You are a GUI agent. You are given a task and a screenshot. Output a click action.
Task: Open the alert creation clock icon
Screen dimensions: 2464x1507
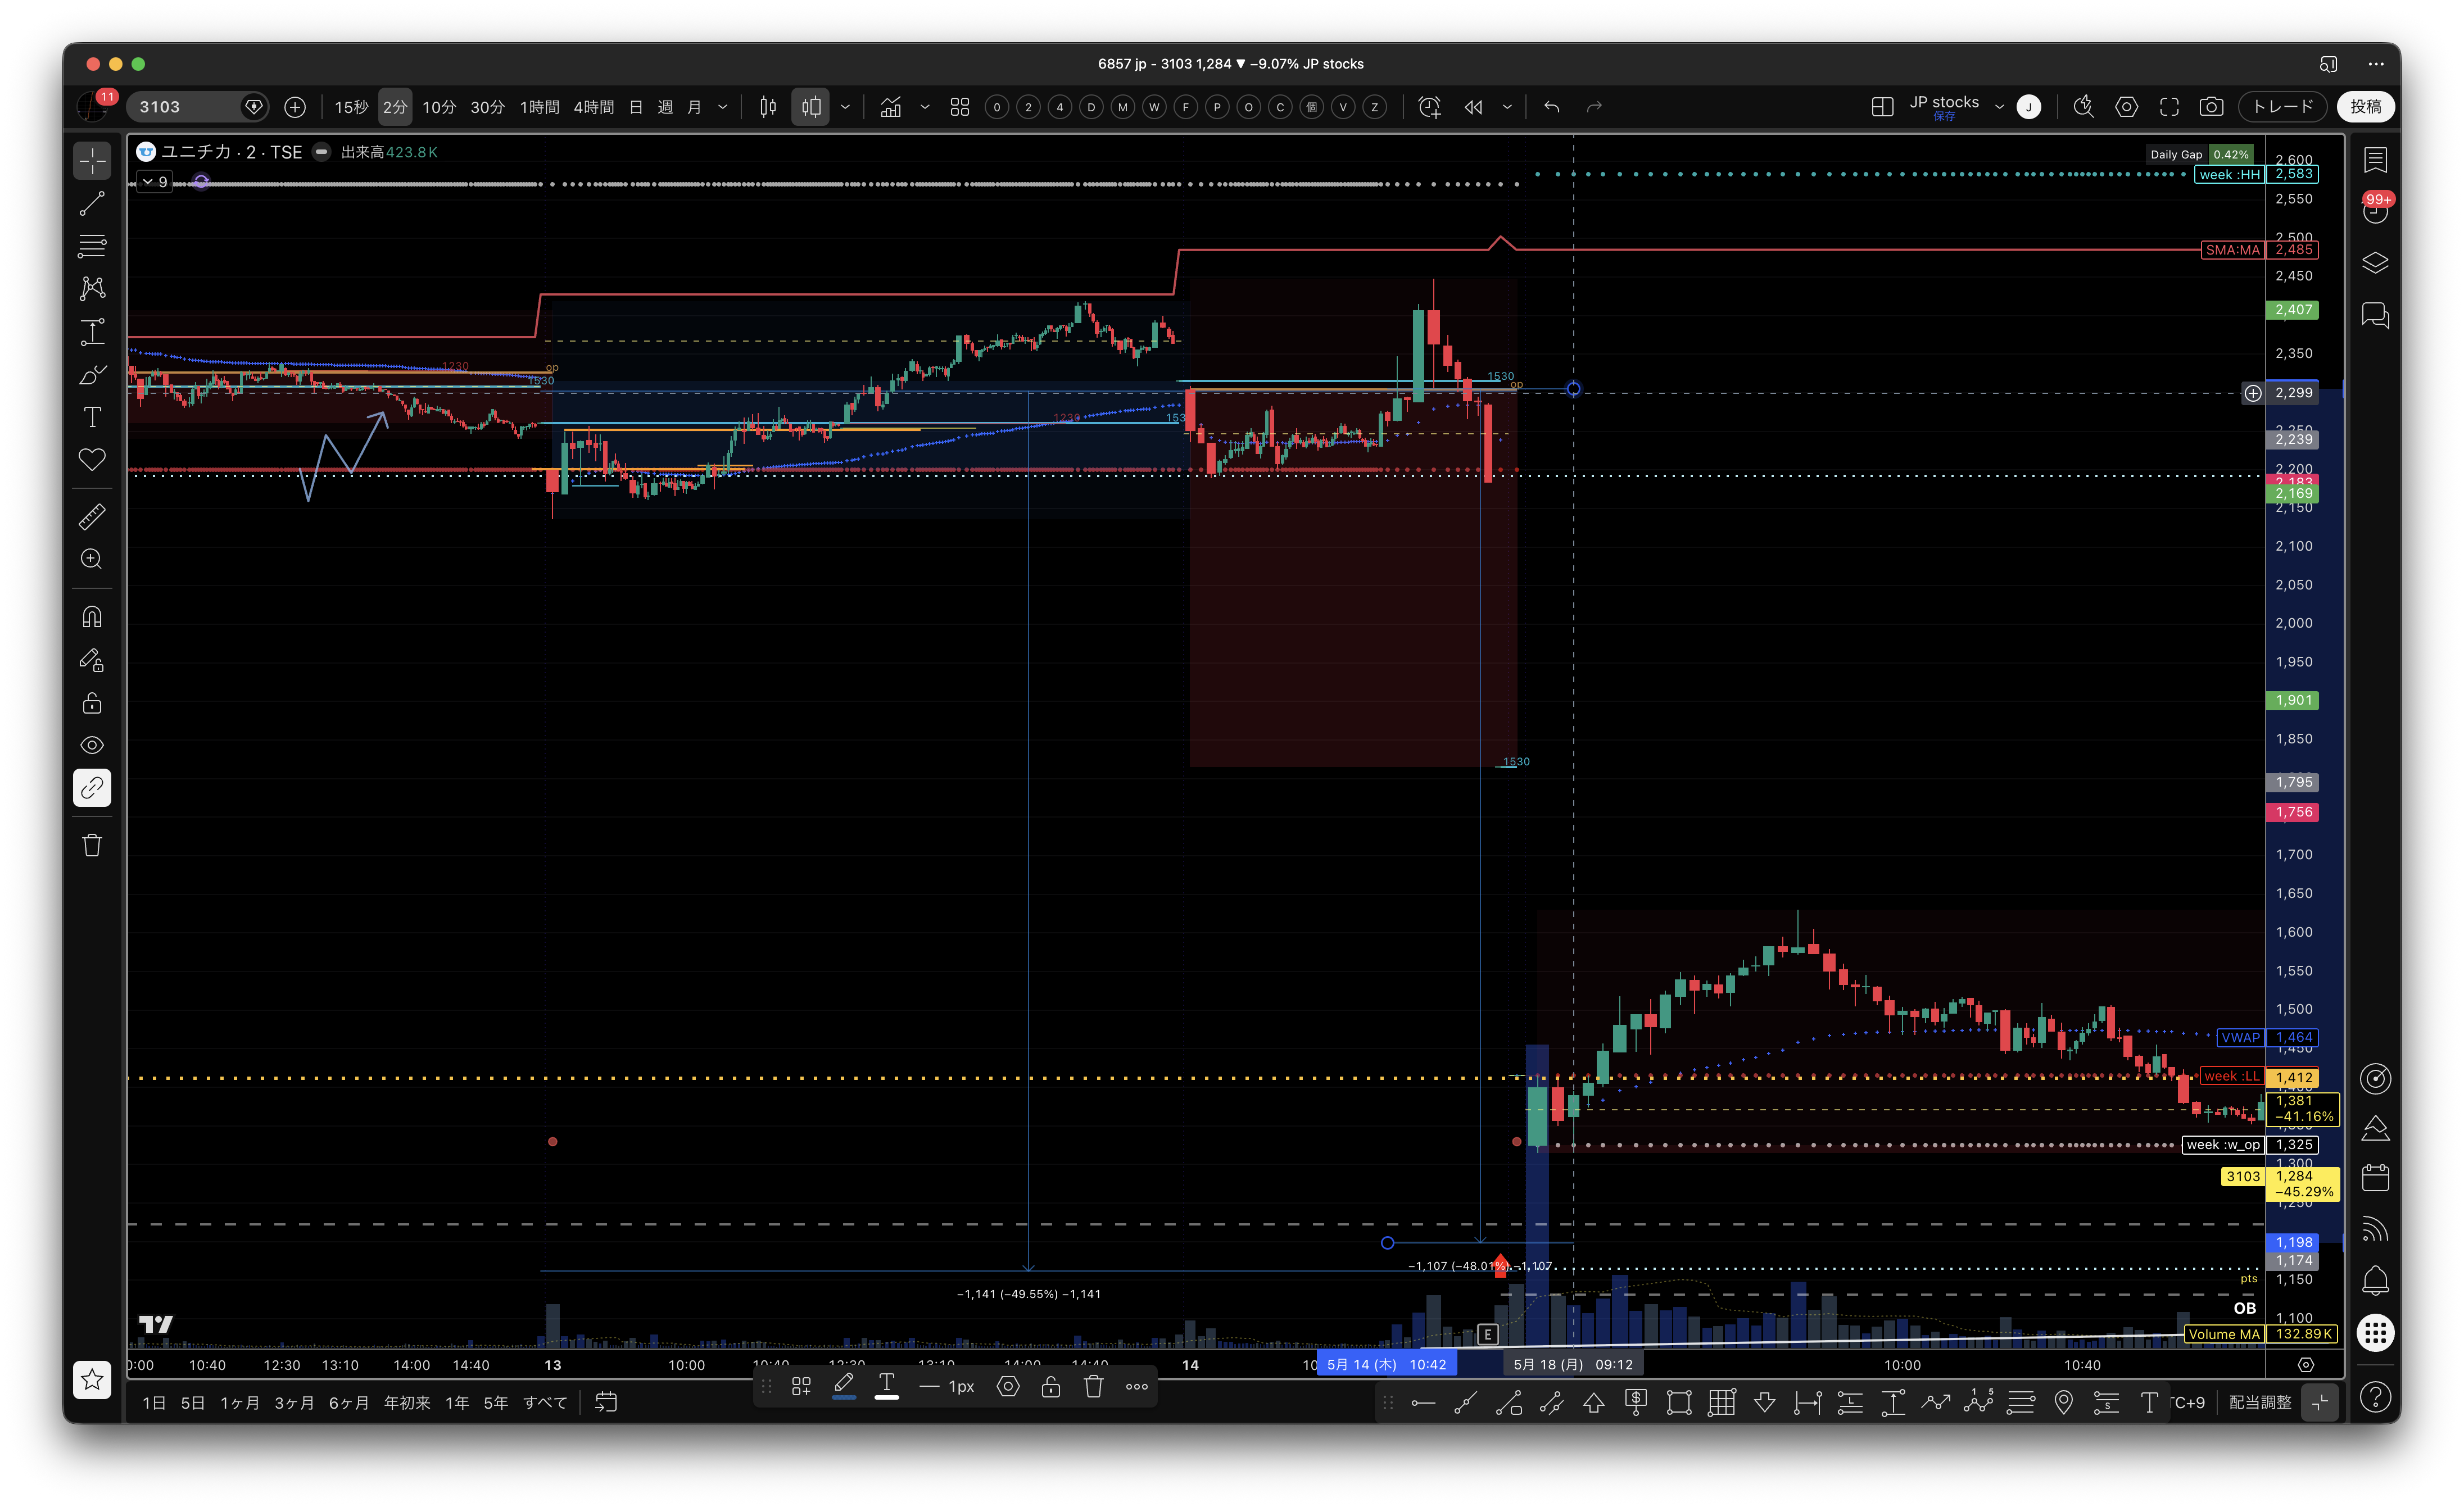coord(1430,107)
